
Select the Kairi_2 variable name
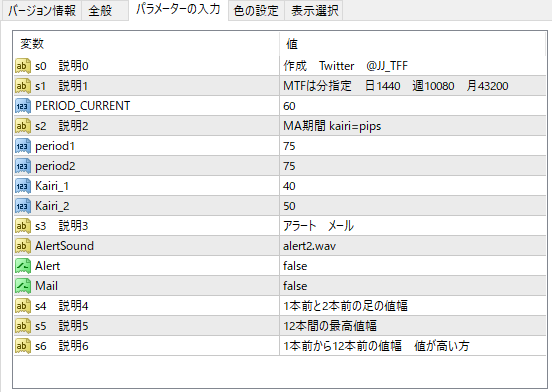[x=52, y=206]
